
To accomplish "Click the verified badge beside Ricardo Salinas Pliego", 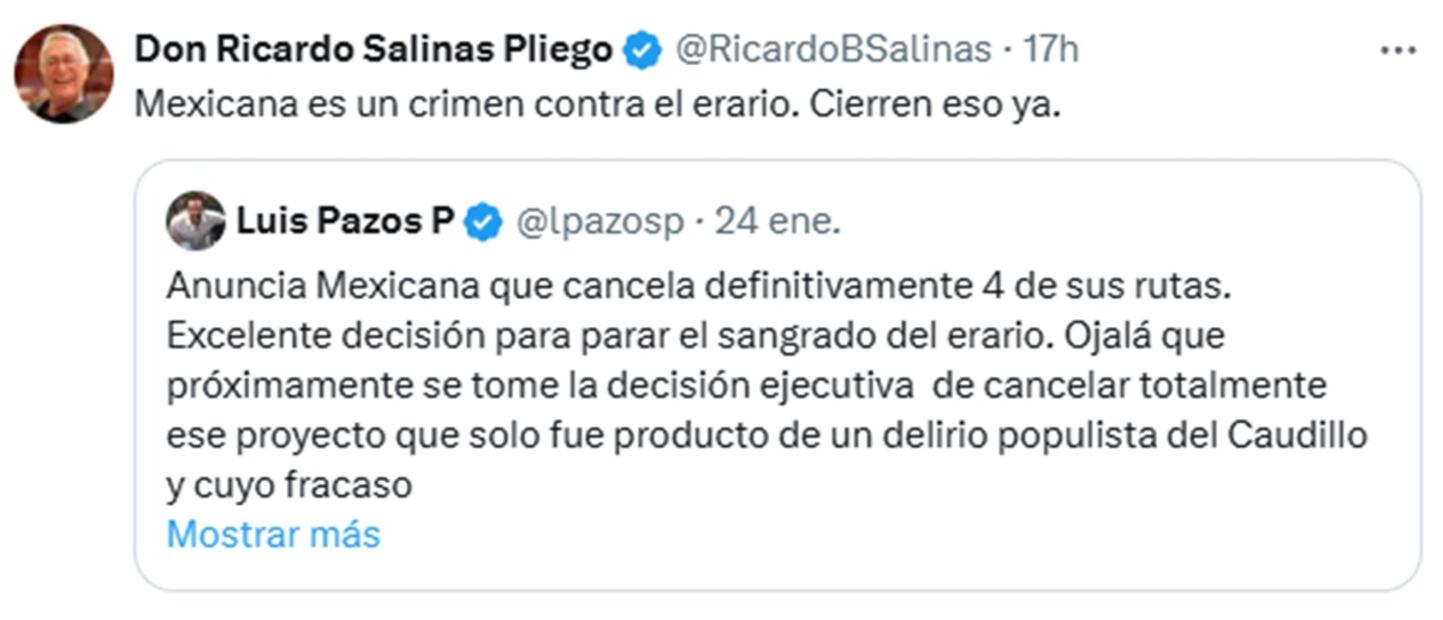I will [x=642, y=49].
